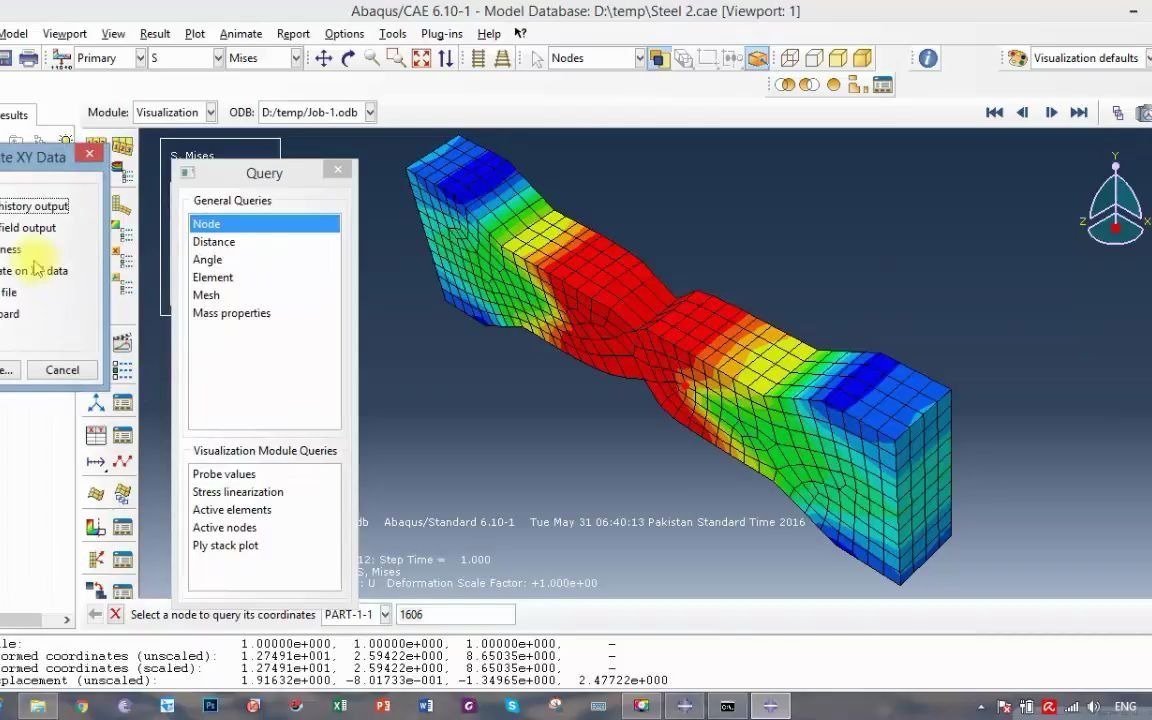Click the Replace Selected display group icon
1152x720 pixels.
(x=785, y=84)
